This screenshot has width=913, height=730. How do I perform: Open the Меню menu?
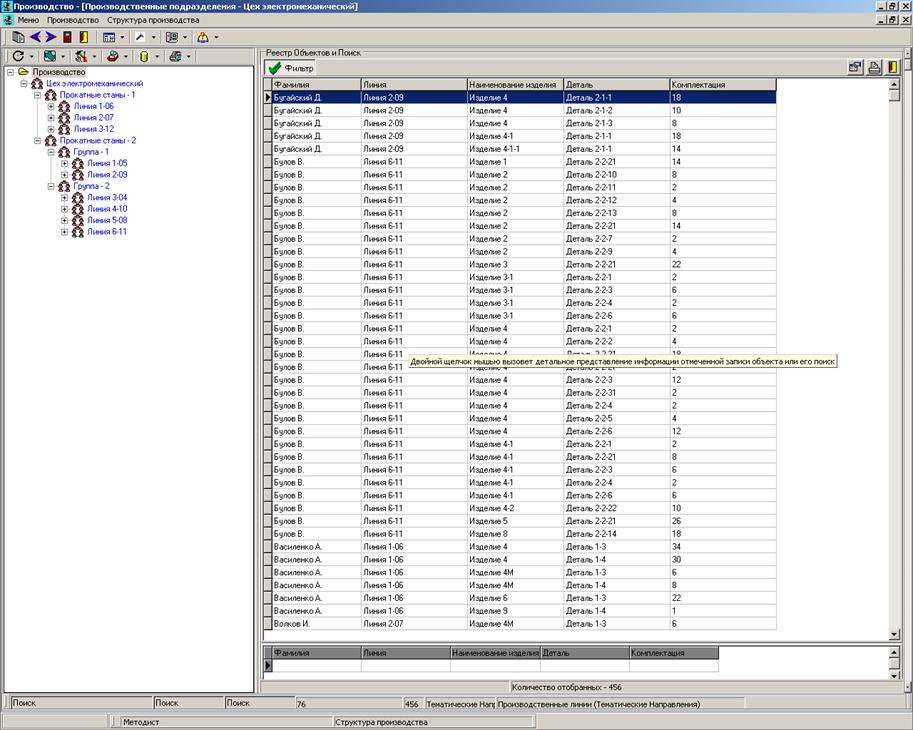(x=28, y=20)
